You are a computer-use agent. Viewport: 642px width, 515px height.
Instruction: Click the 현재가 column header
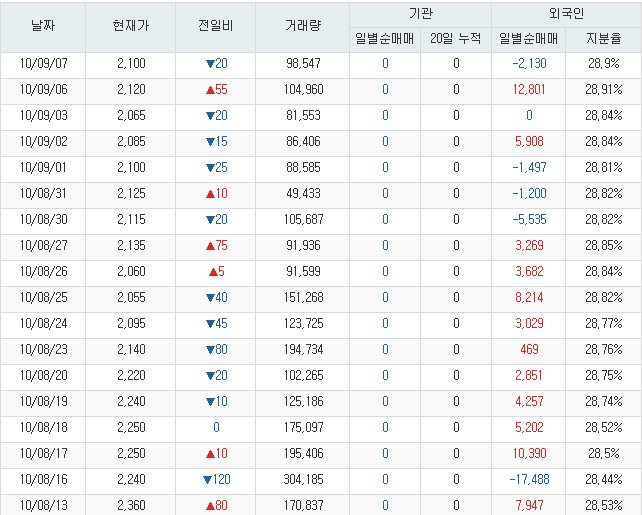(x=131, y=26)
